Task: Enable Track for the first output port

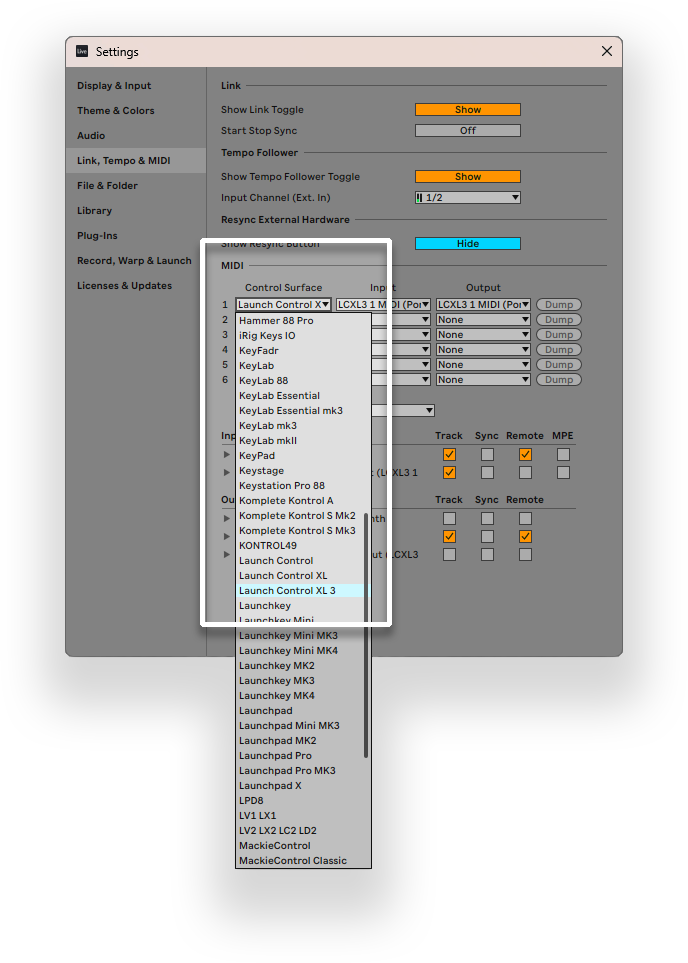Action: (x=450, y=518)
